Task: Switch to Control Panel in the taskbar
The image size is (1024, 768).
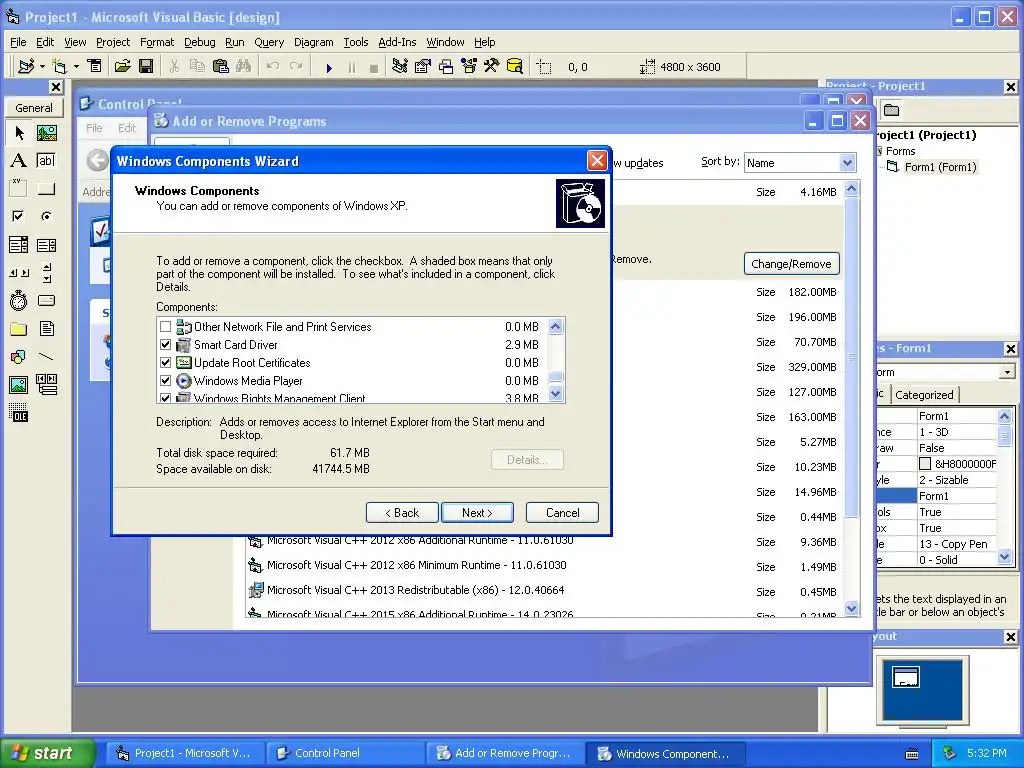Action: point(344,753)
